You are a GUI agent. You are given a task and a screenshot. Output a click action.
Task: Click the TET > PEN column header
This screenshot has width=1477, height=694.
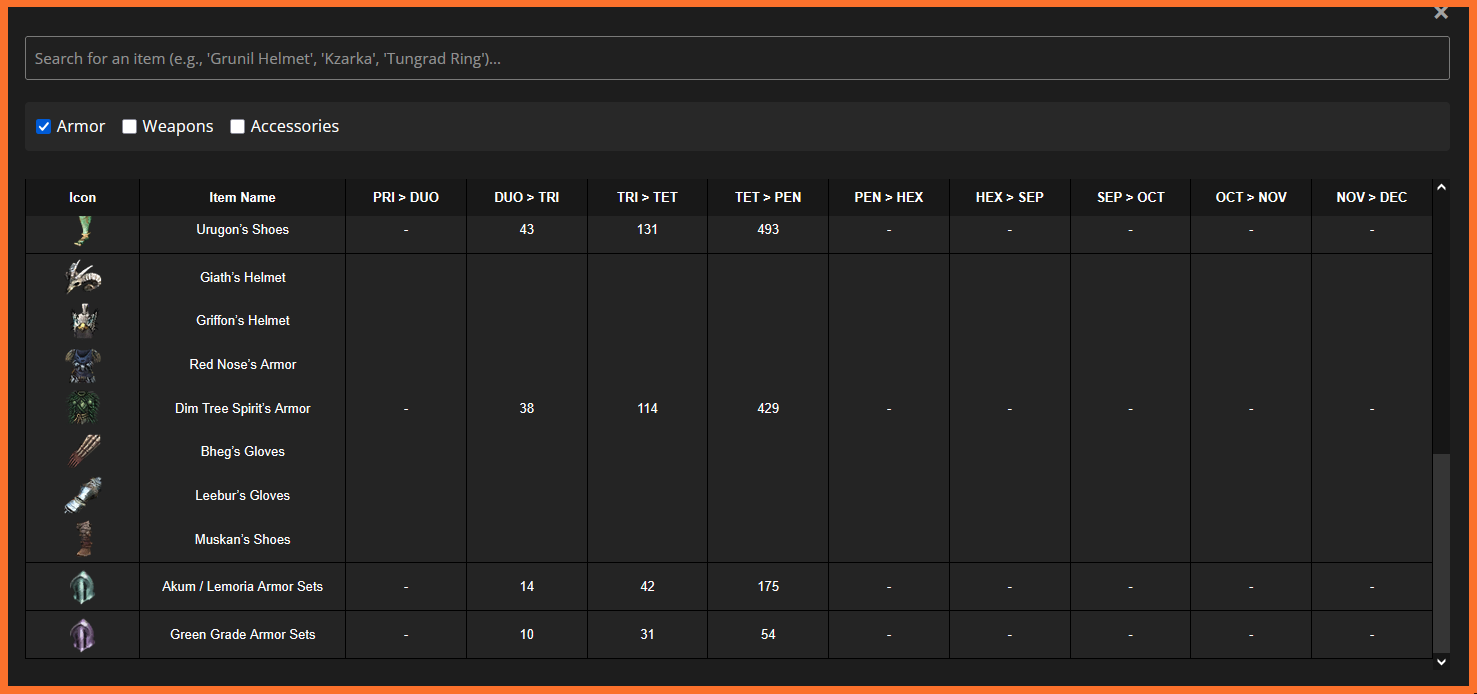[x=768, y=197]
